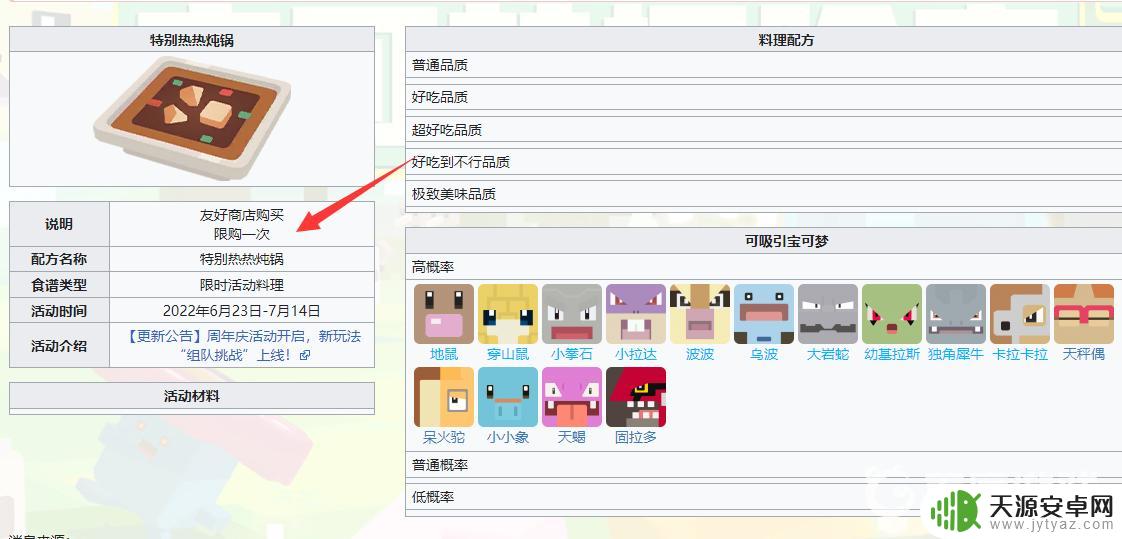Click the 小拳石 Pokémon icon
The width and height of the screenshot is (1122, 539).
click(572, 314)
